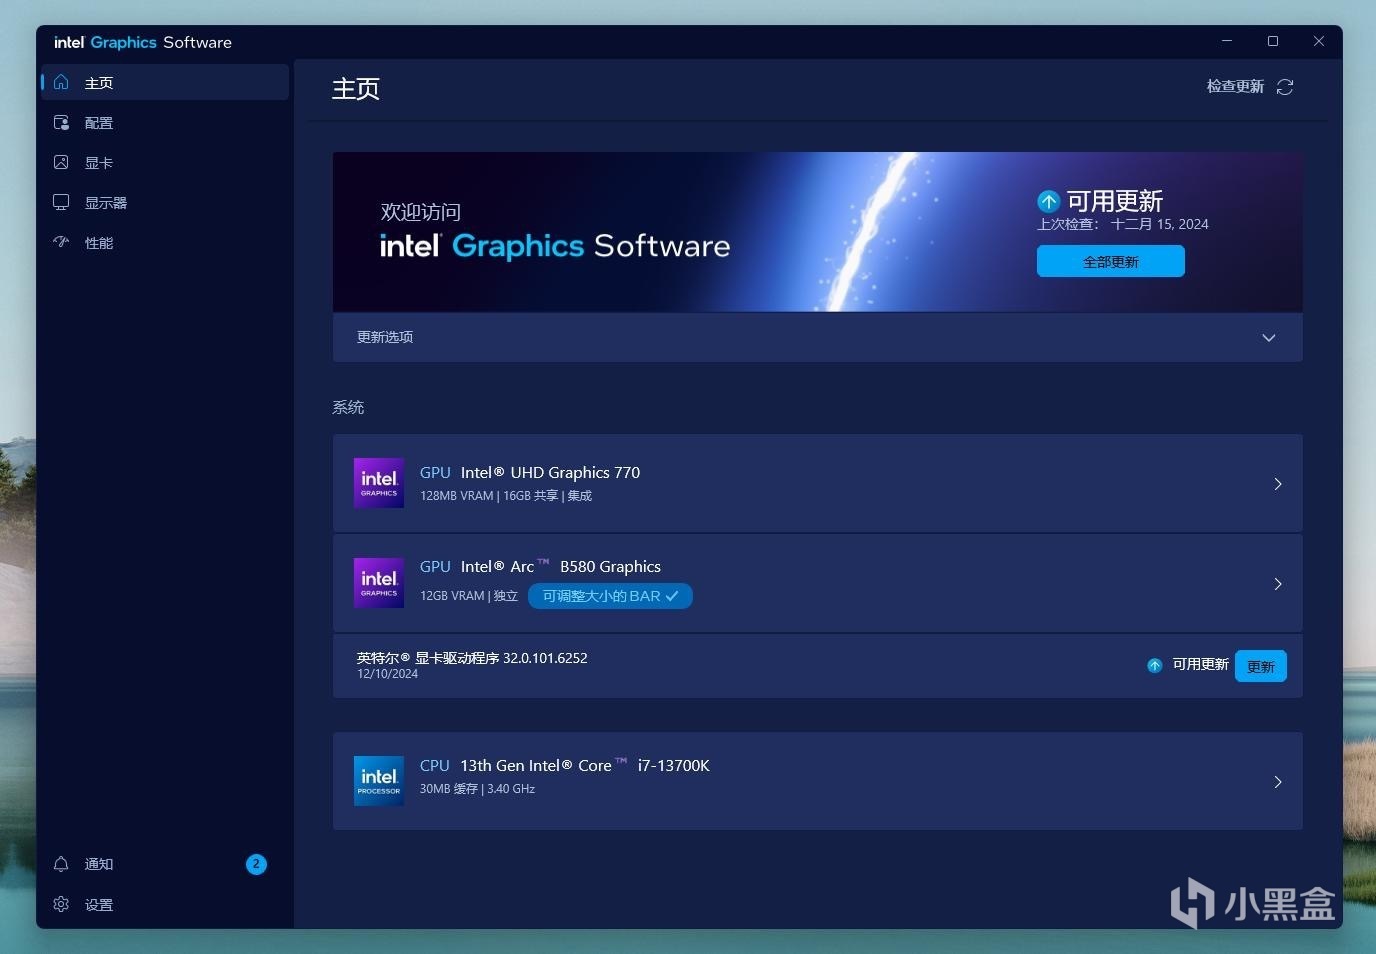Image resolution: width=1376 pixels, height=954 pixels.
Task: Click the 全部更新 button
Action: click(x=1111, y=261)
